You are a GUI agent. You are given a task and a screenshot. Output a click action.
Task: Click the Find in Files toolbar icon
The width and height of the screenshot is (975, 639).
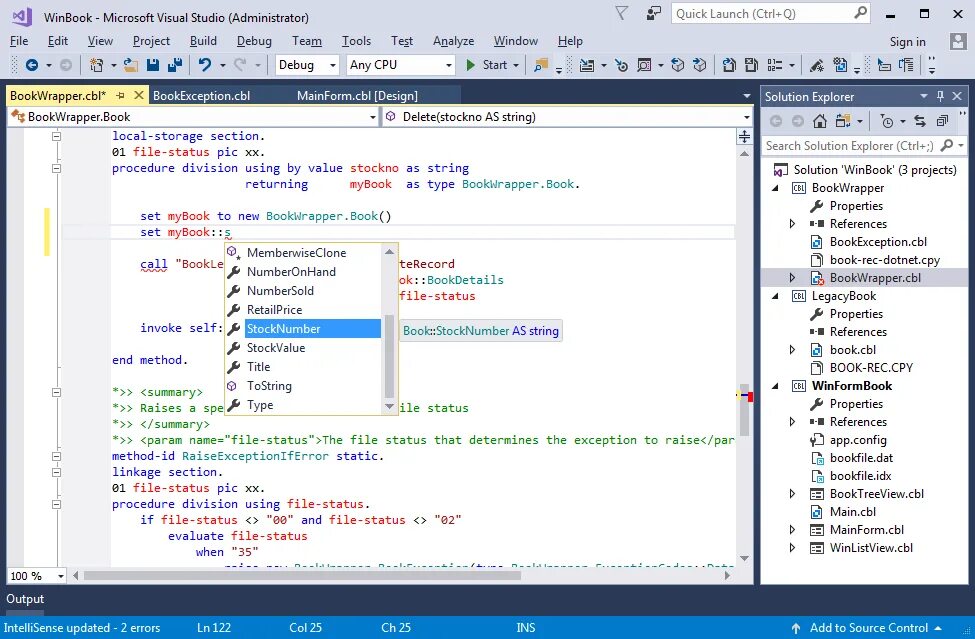point(540,65)
